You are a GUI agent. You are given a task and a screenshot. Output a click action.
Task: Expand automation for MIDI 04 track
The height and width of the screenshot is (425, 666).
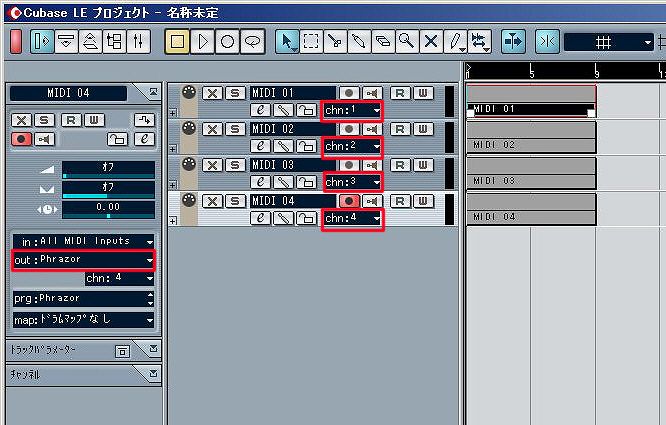pos(173,221)
